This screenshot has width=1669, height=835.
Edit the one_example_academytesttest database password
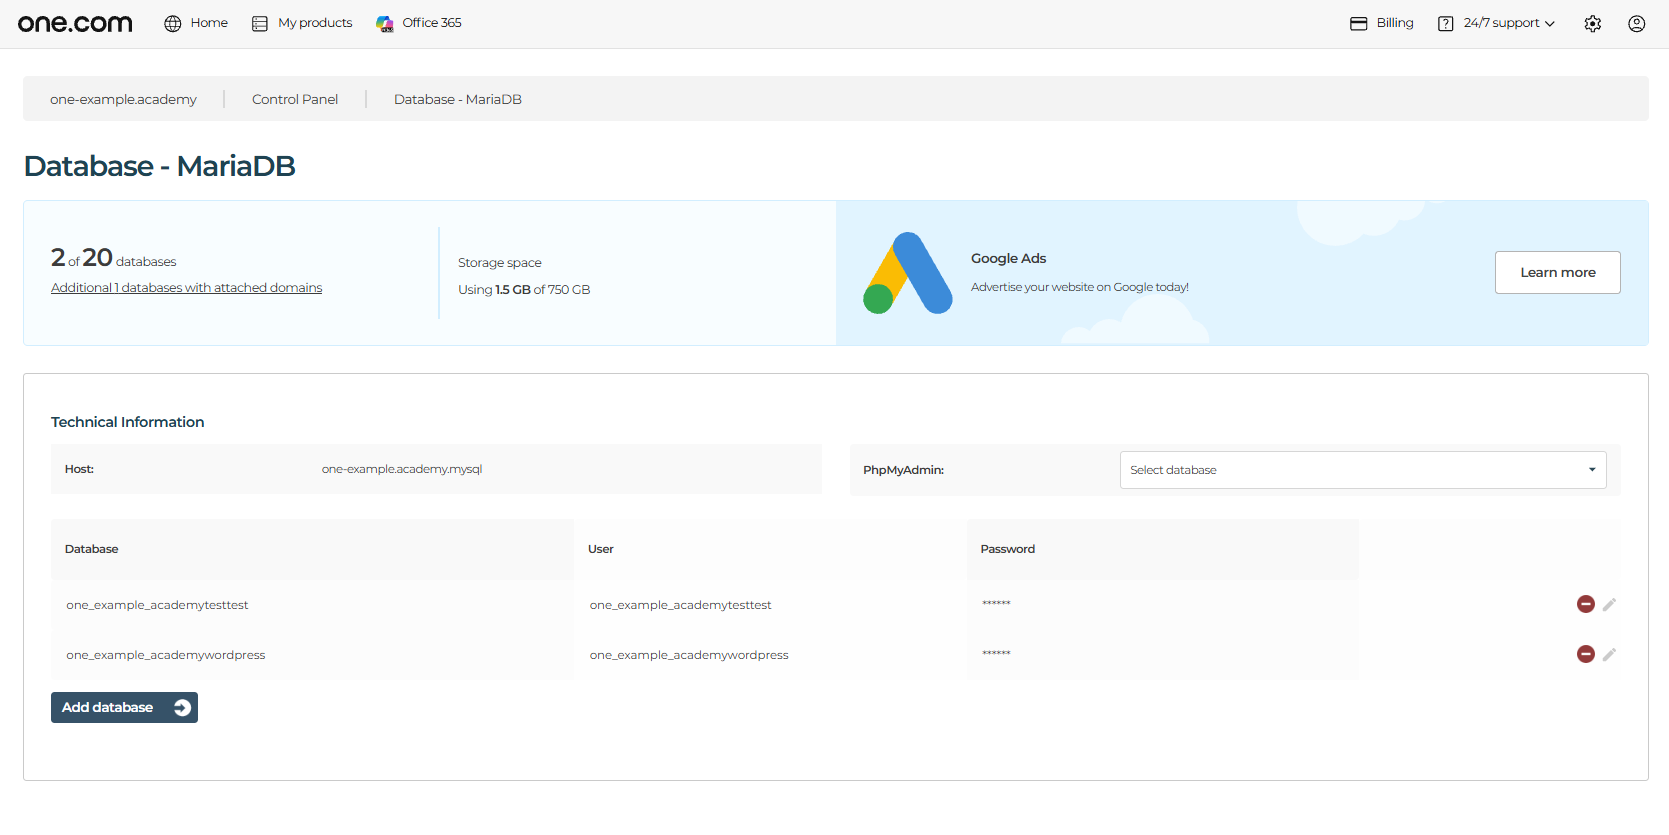click(x=1609, y=604)
